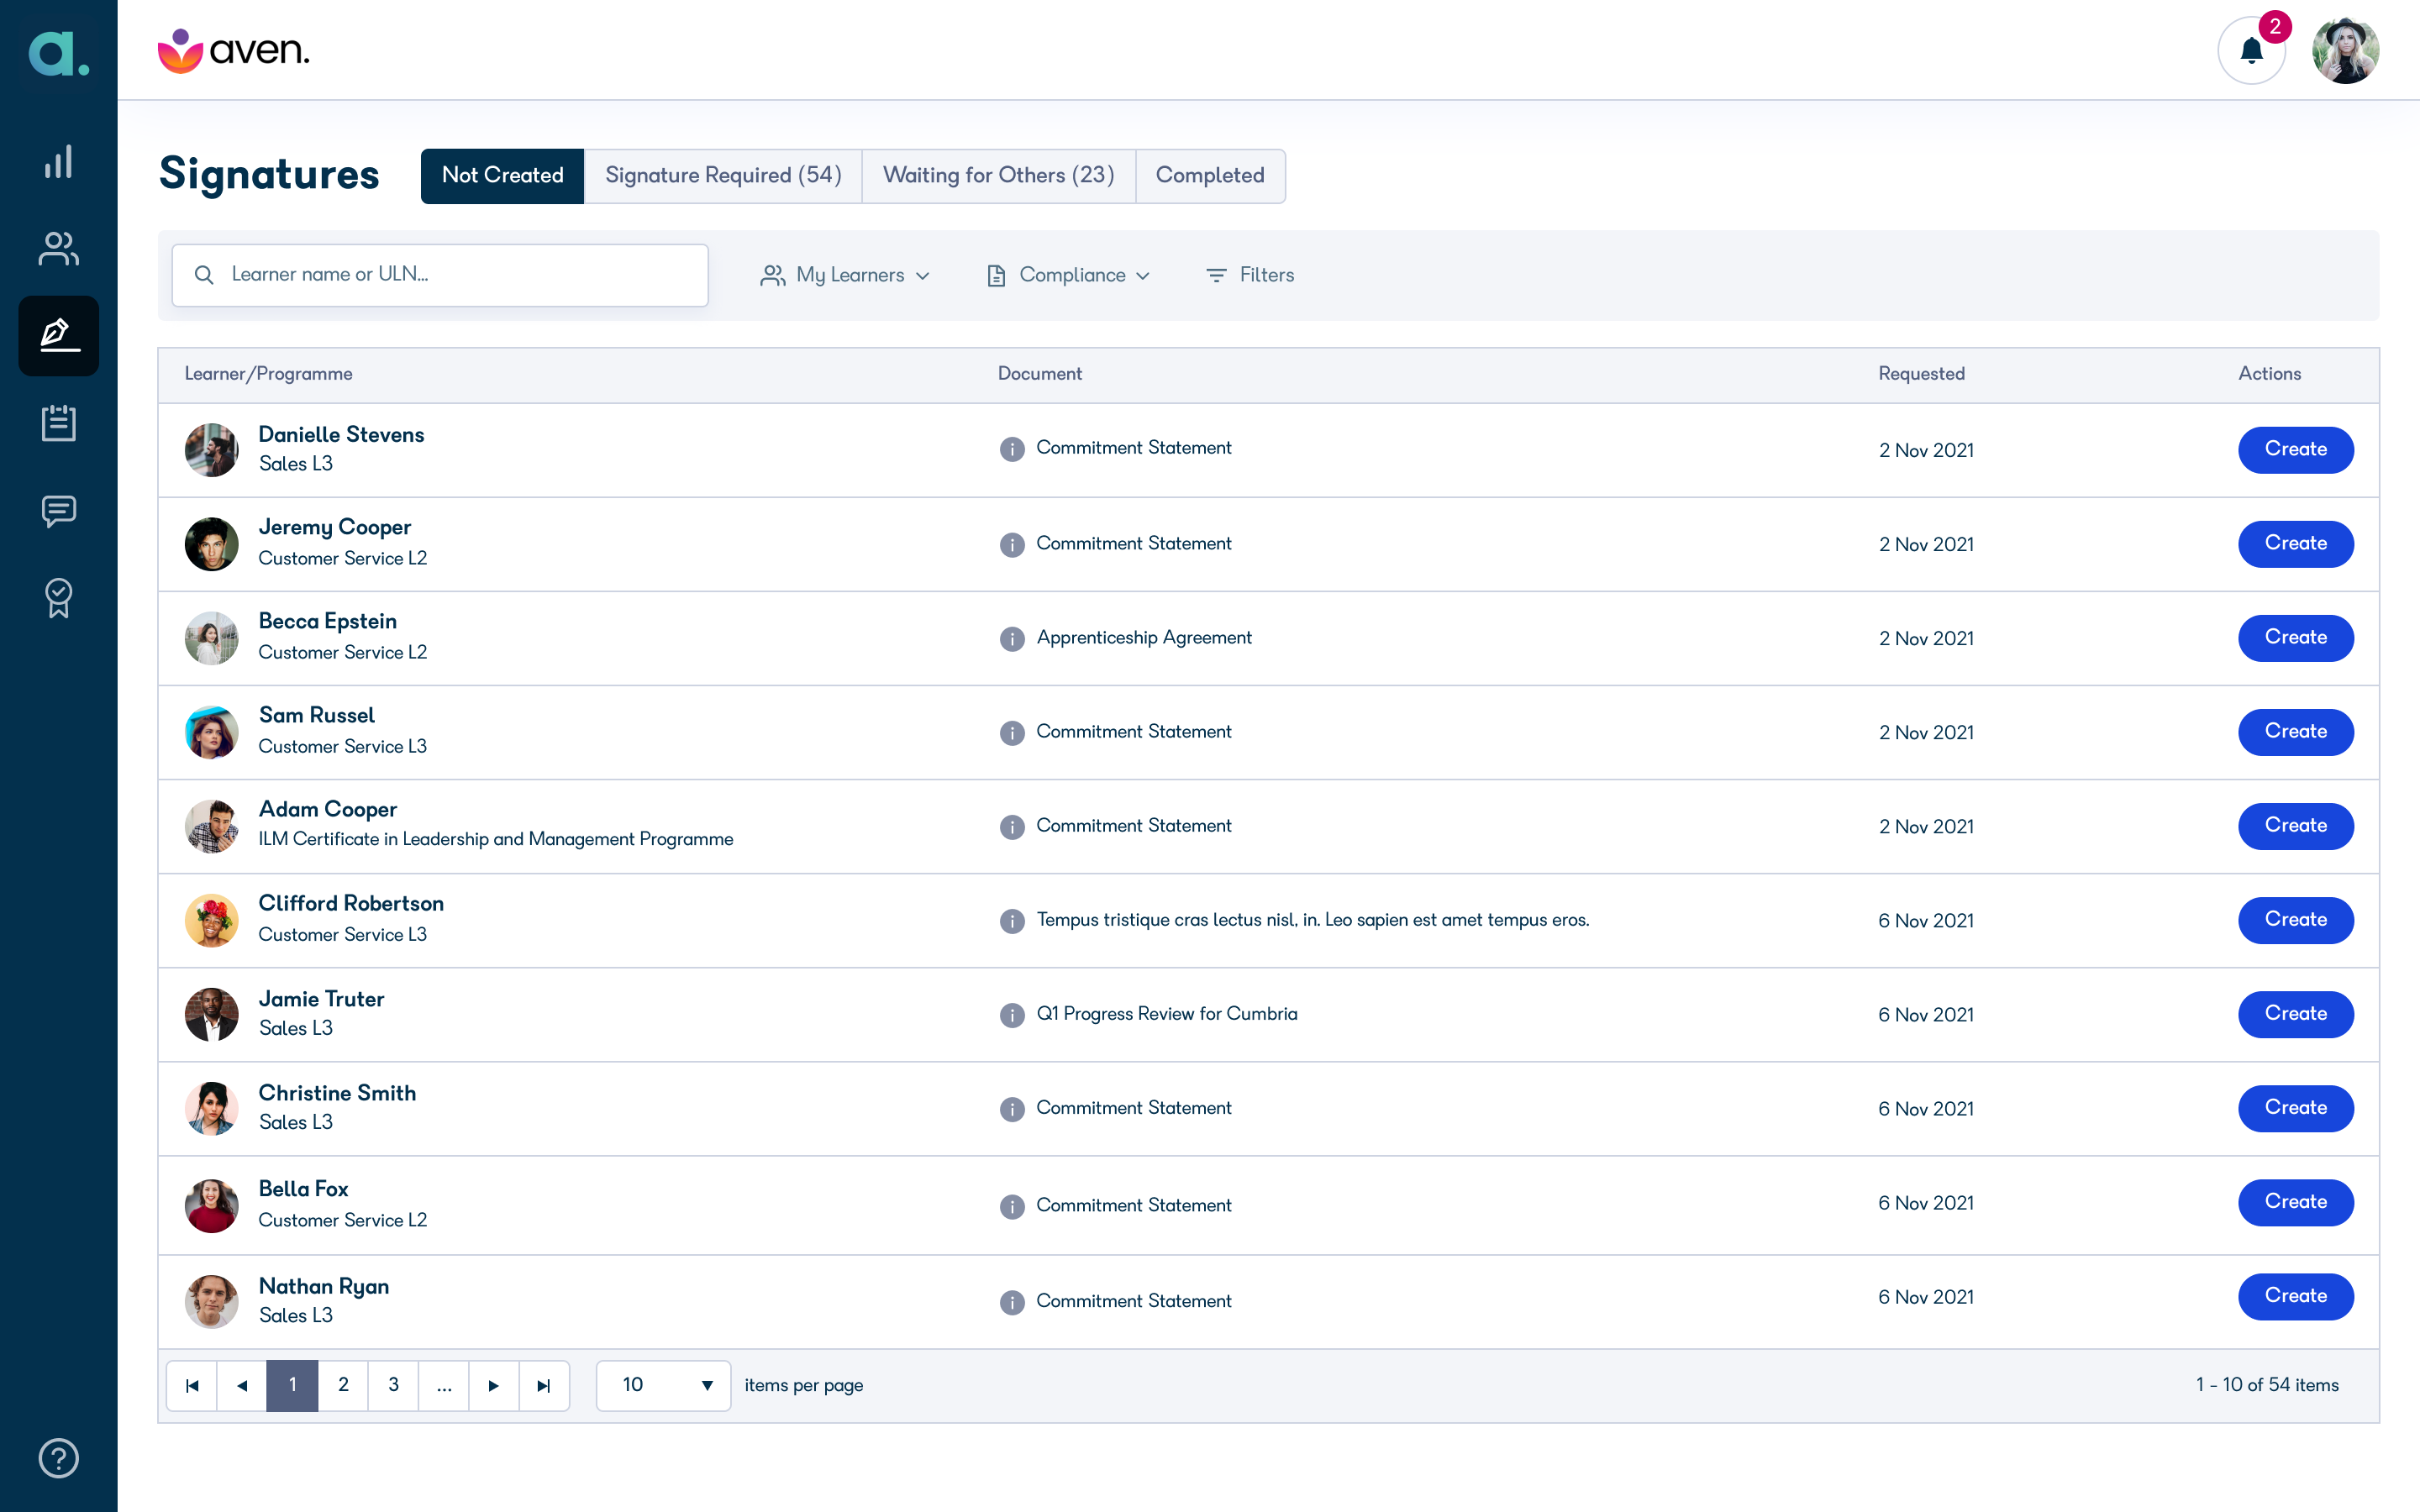The image size is (2420, 1512).
Task: Open the messages chat sidebar icon
Action: click(x=58, y=510)
